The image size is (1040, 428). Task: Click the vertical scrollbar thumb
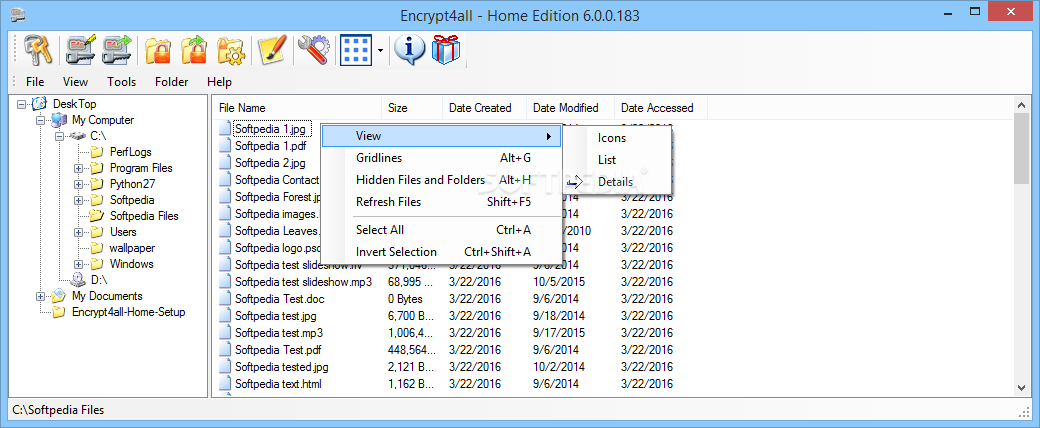pyautogui.click(x=1021, y=149)
